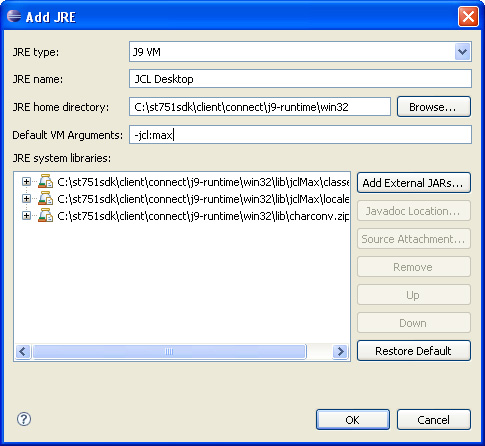485x446 pixels.
Task: Click the right arrow of library list scrollbar
Action: (x=340, y=351)
